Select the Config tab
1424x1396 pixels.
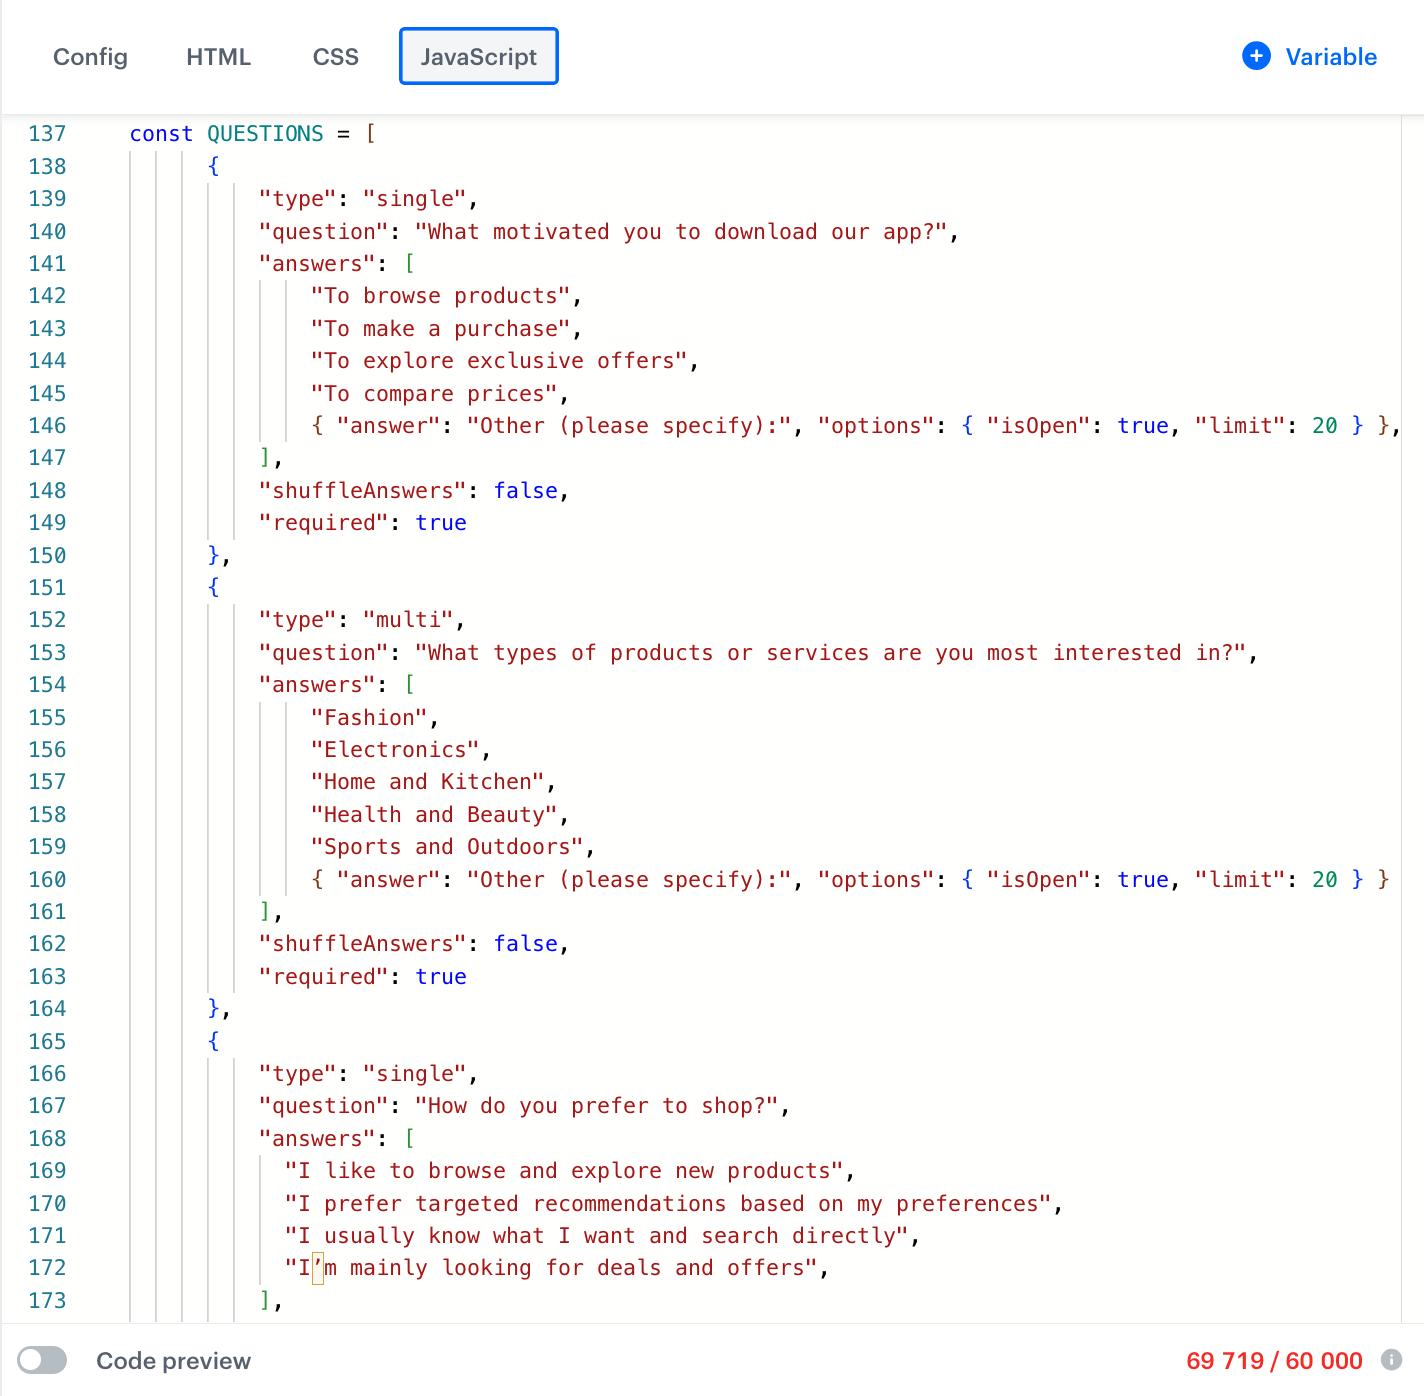click(x=90, y=57)
